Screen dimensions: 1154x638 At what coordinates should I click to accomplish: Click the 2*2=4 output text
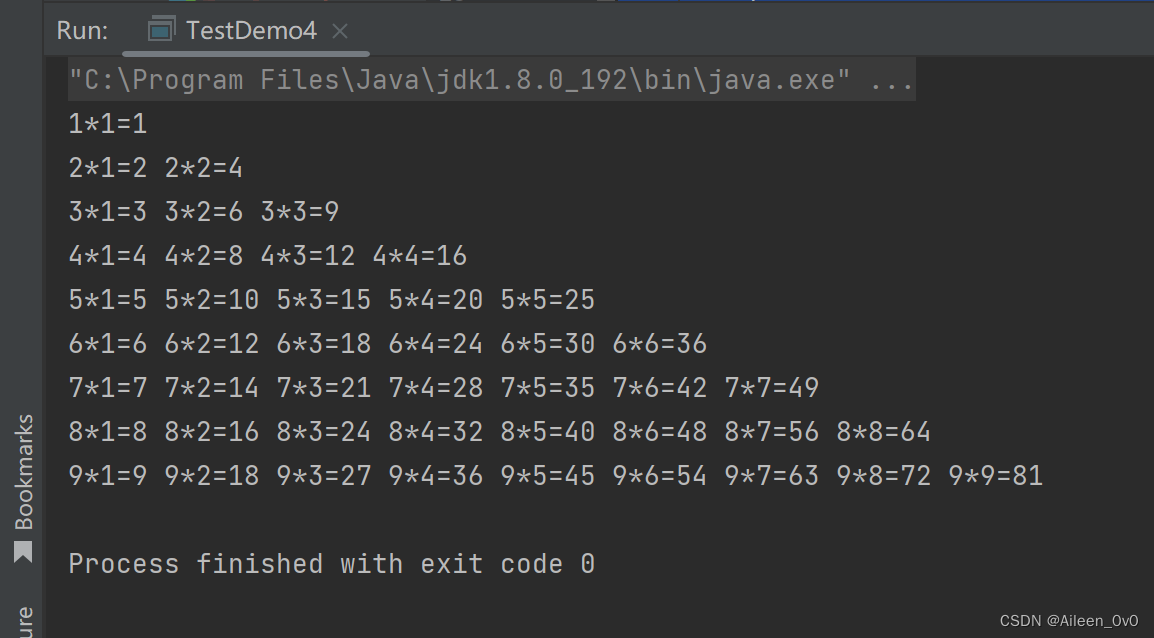[x=203, y=168]
